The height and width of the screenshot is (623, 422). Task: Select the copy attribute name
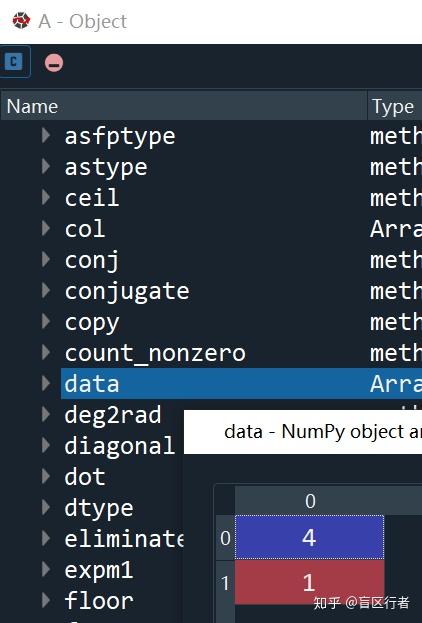point(92,323)
